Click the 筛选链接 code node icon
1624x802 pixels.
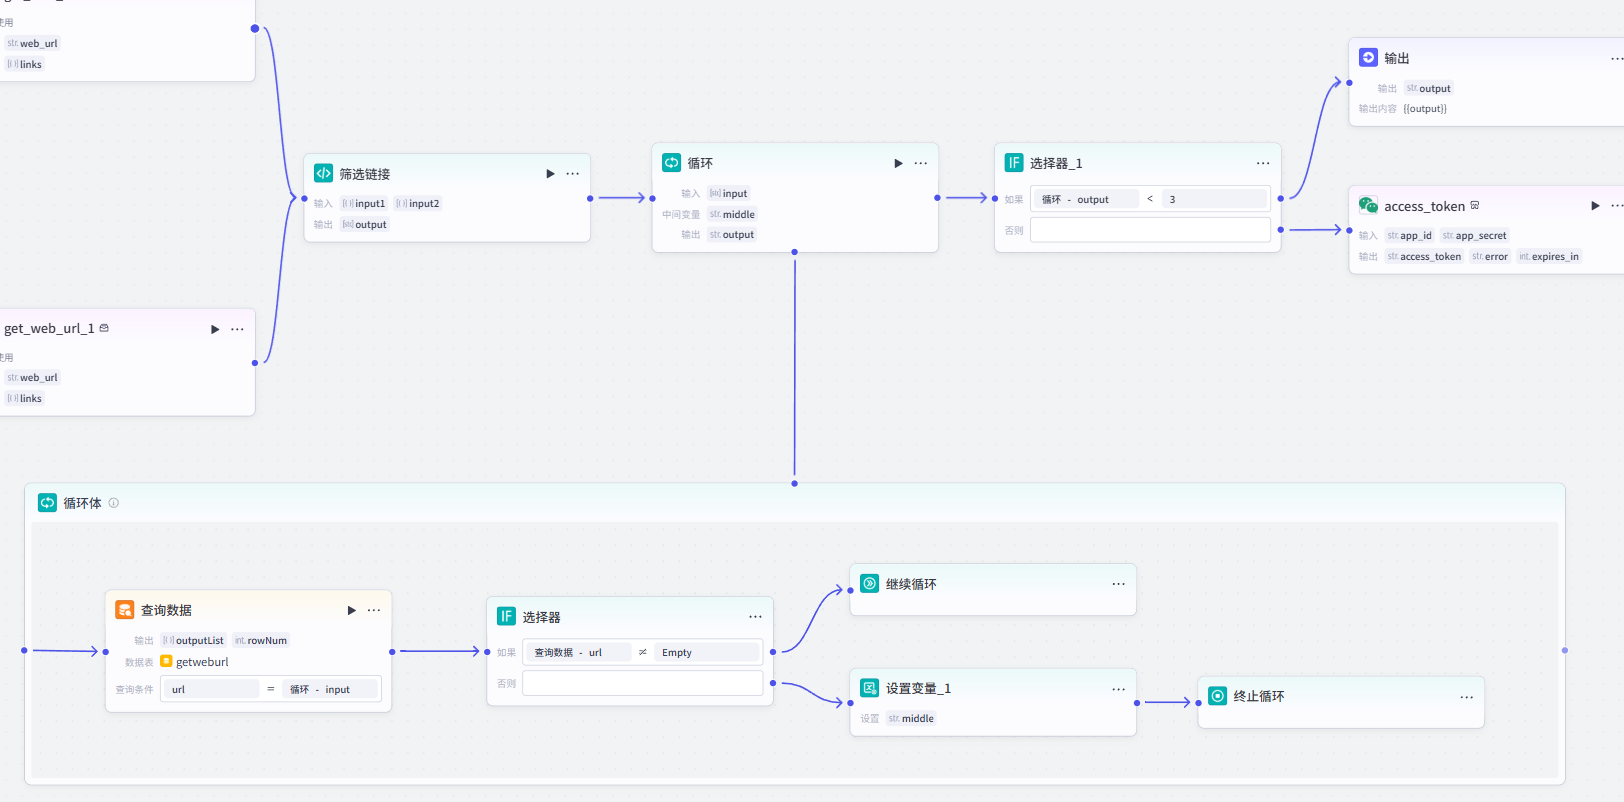pyautogui.click(x=323, y=173)
